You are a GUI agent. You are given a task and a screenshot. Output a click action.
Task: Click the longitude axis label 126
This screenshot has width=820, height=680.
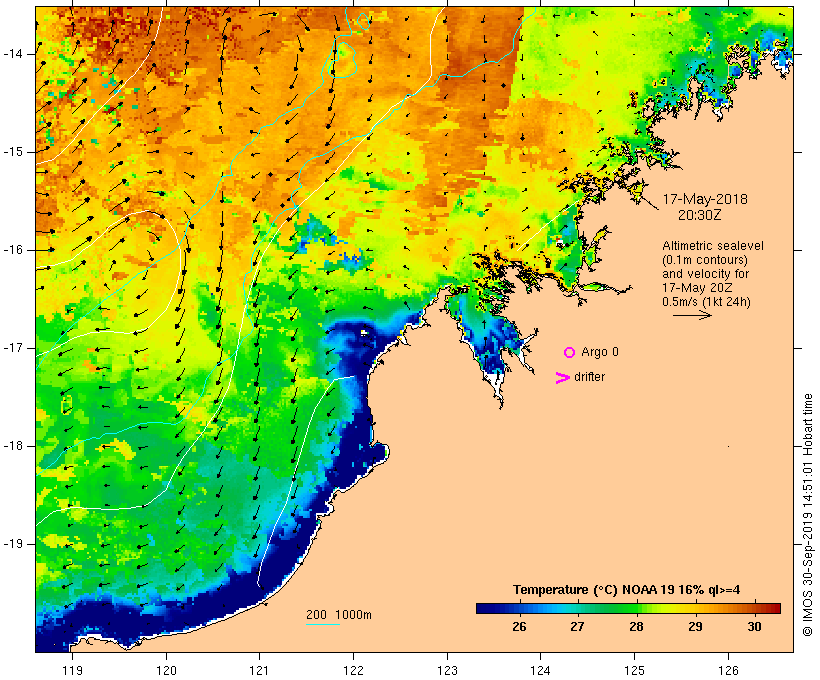(x=728, y=670)
